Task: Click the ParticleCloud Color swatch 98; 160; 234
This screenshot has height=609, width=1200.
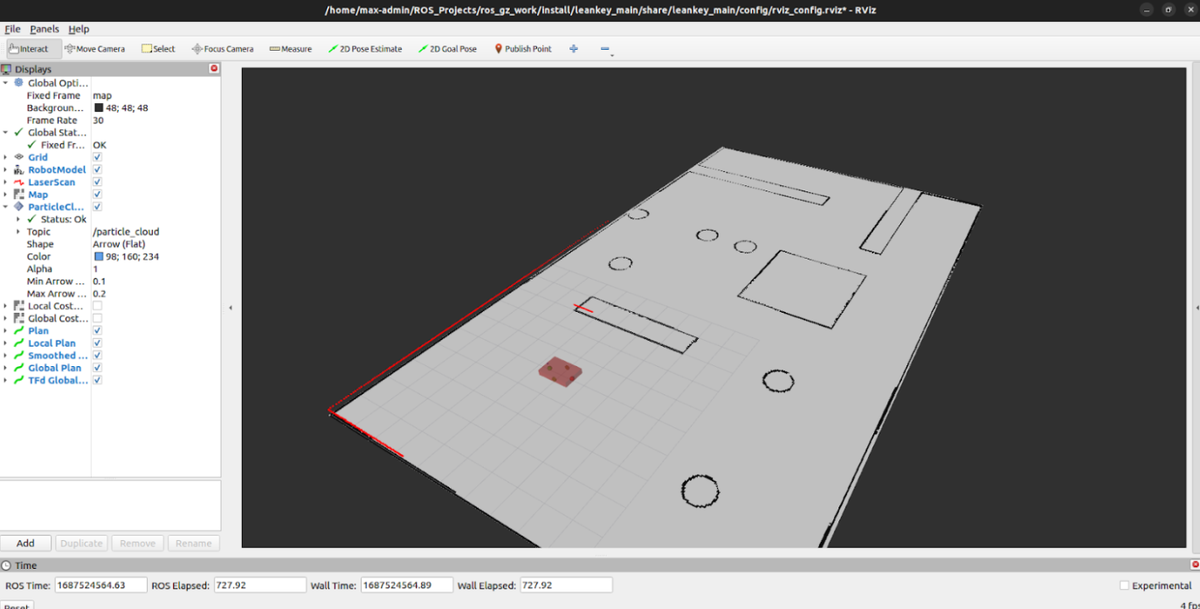Action: coord(99,257)
